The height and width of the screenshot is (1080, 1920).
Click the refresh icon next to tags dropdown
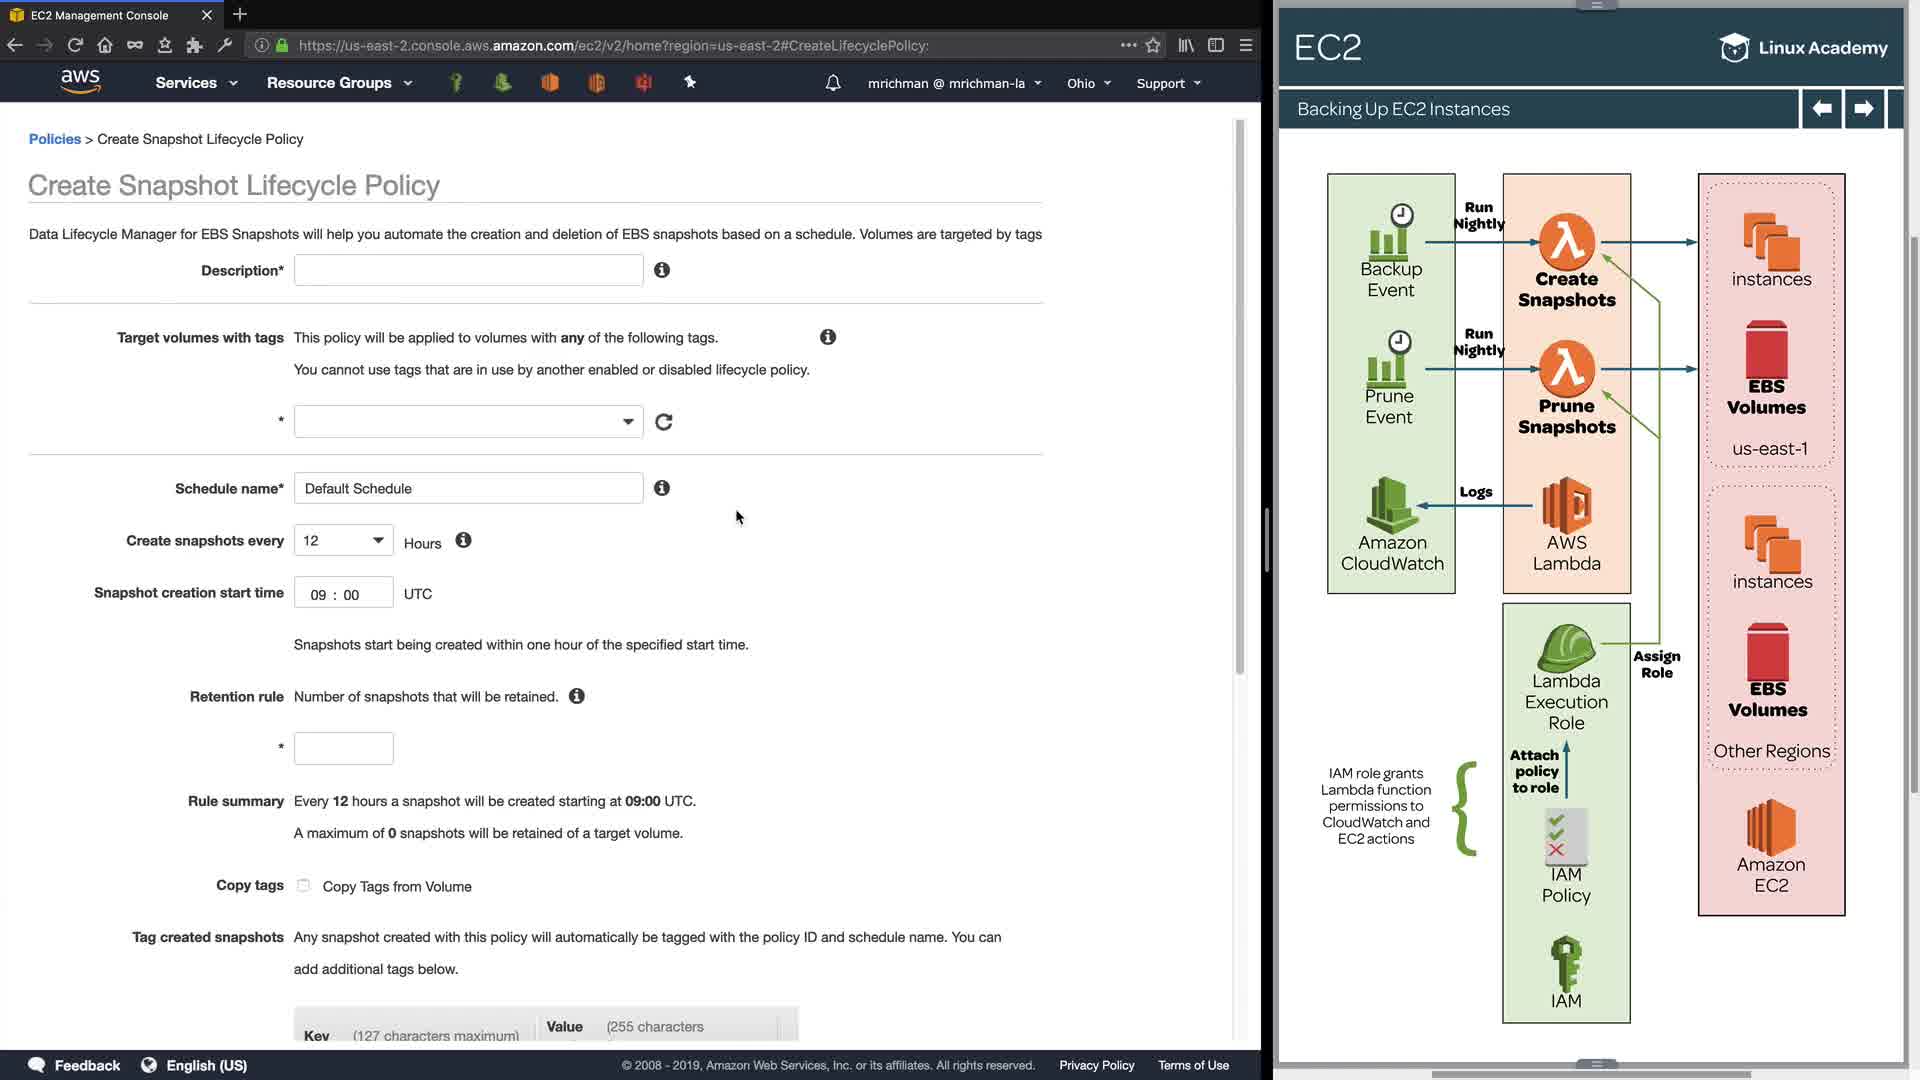pos(664,422)
